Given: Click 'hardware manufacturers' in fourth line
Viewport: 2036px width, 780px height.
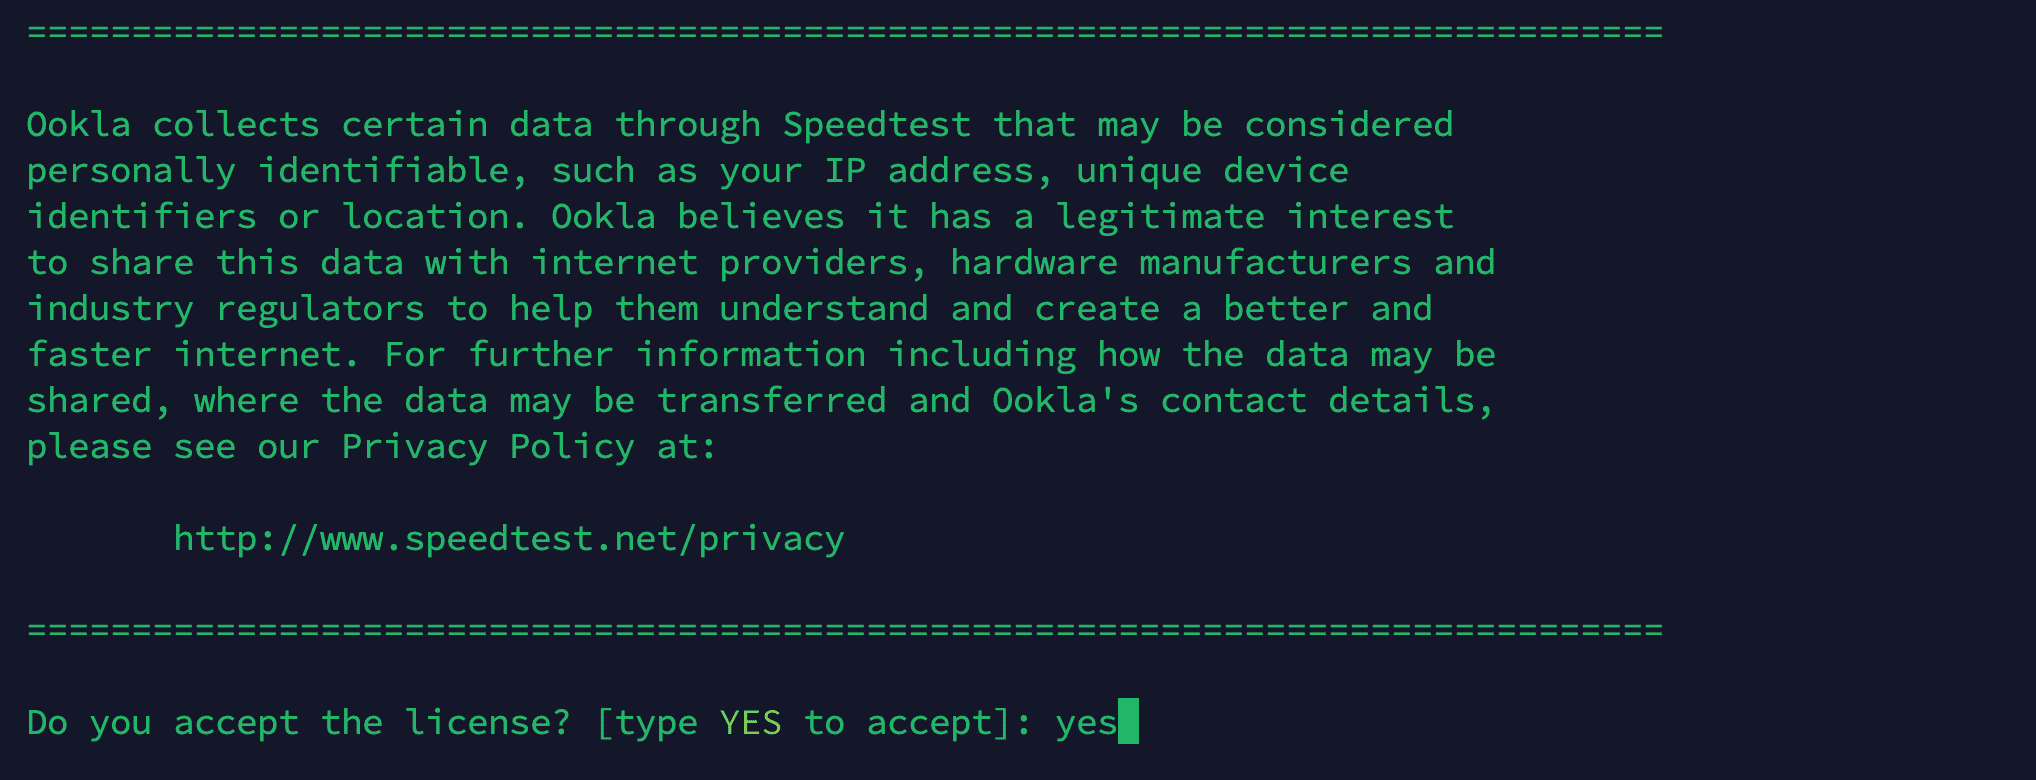Looking at the screenshot, I should click(1181, 262).
